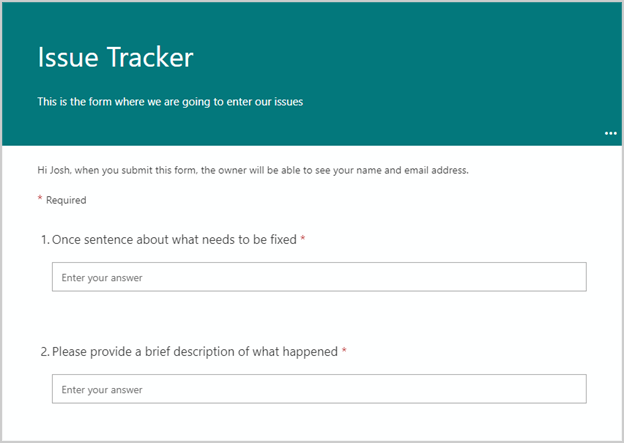Click the number "1." beside the first question

[45, 240]
